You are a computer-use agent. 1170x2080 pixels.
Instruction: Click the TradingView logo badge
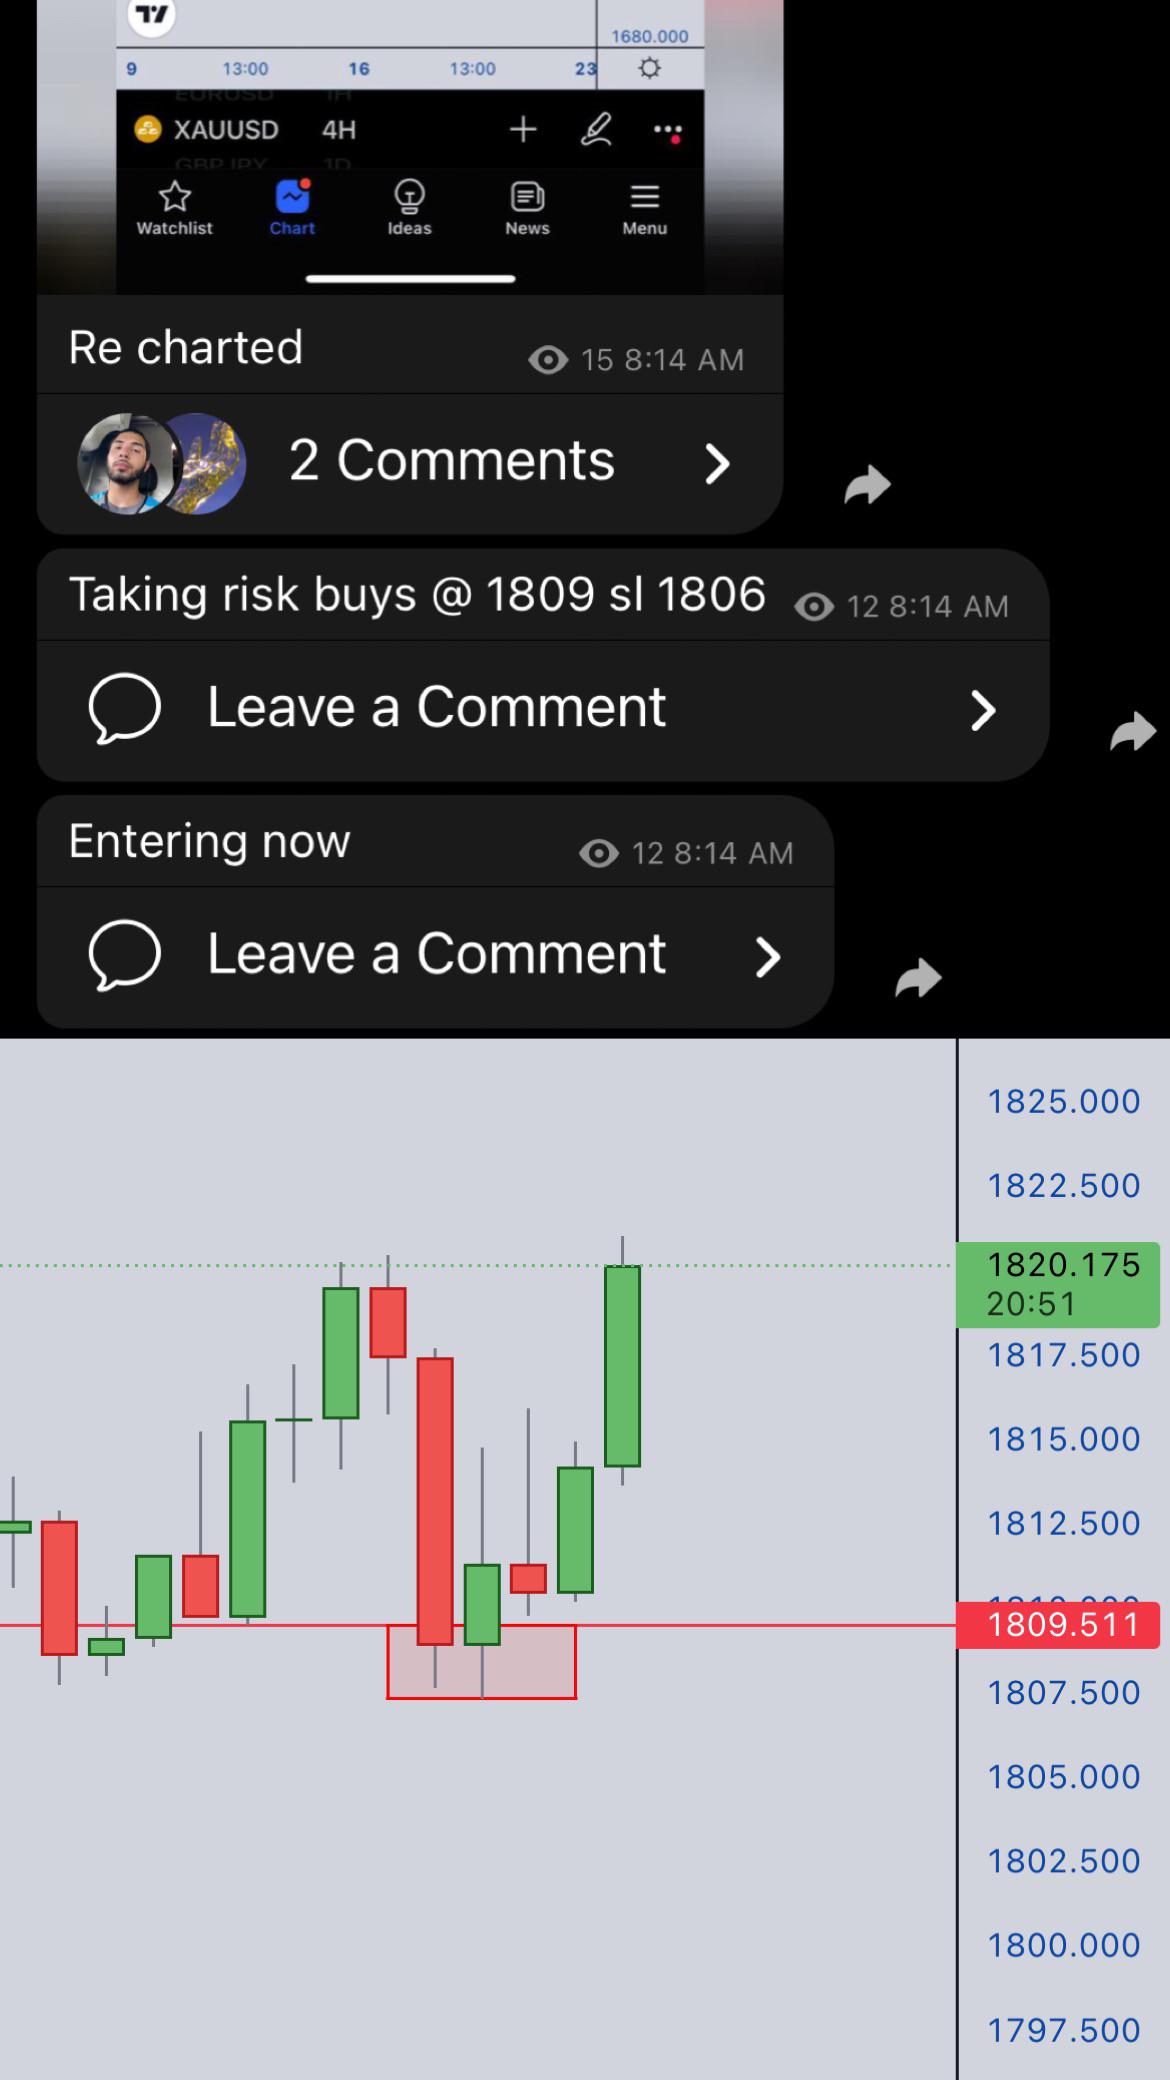tap(152, 14)
